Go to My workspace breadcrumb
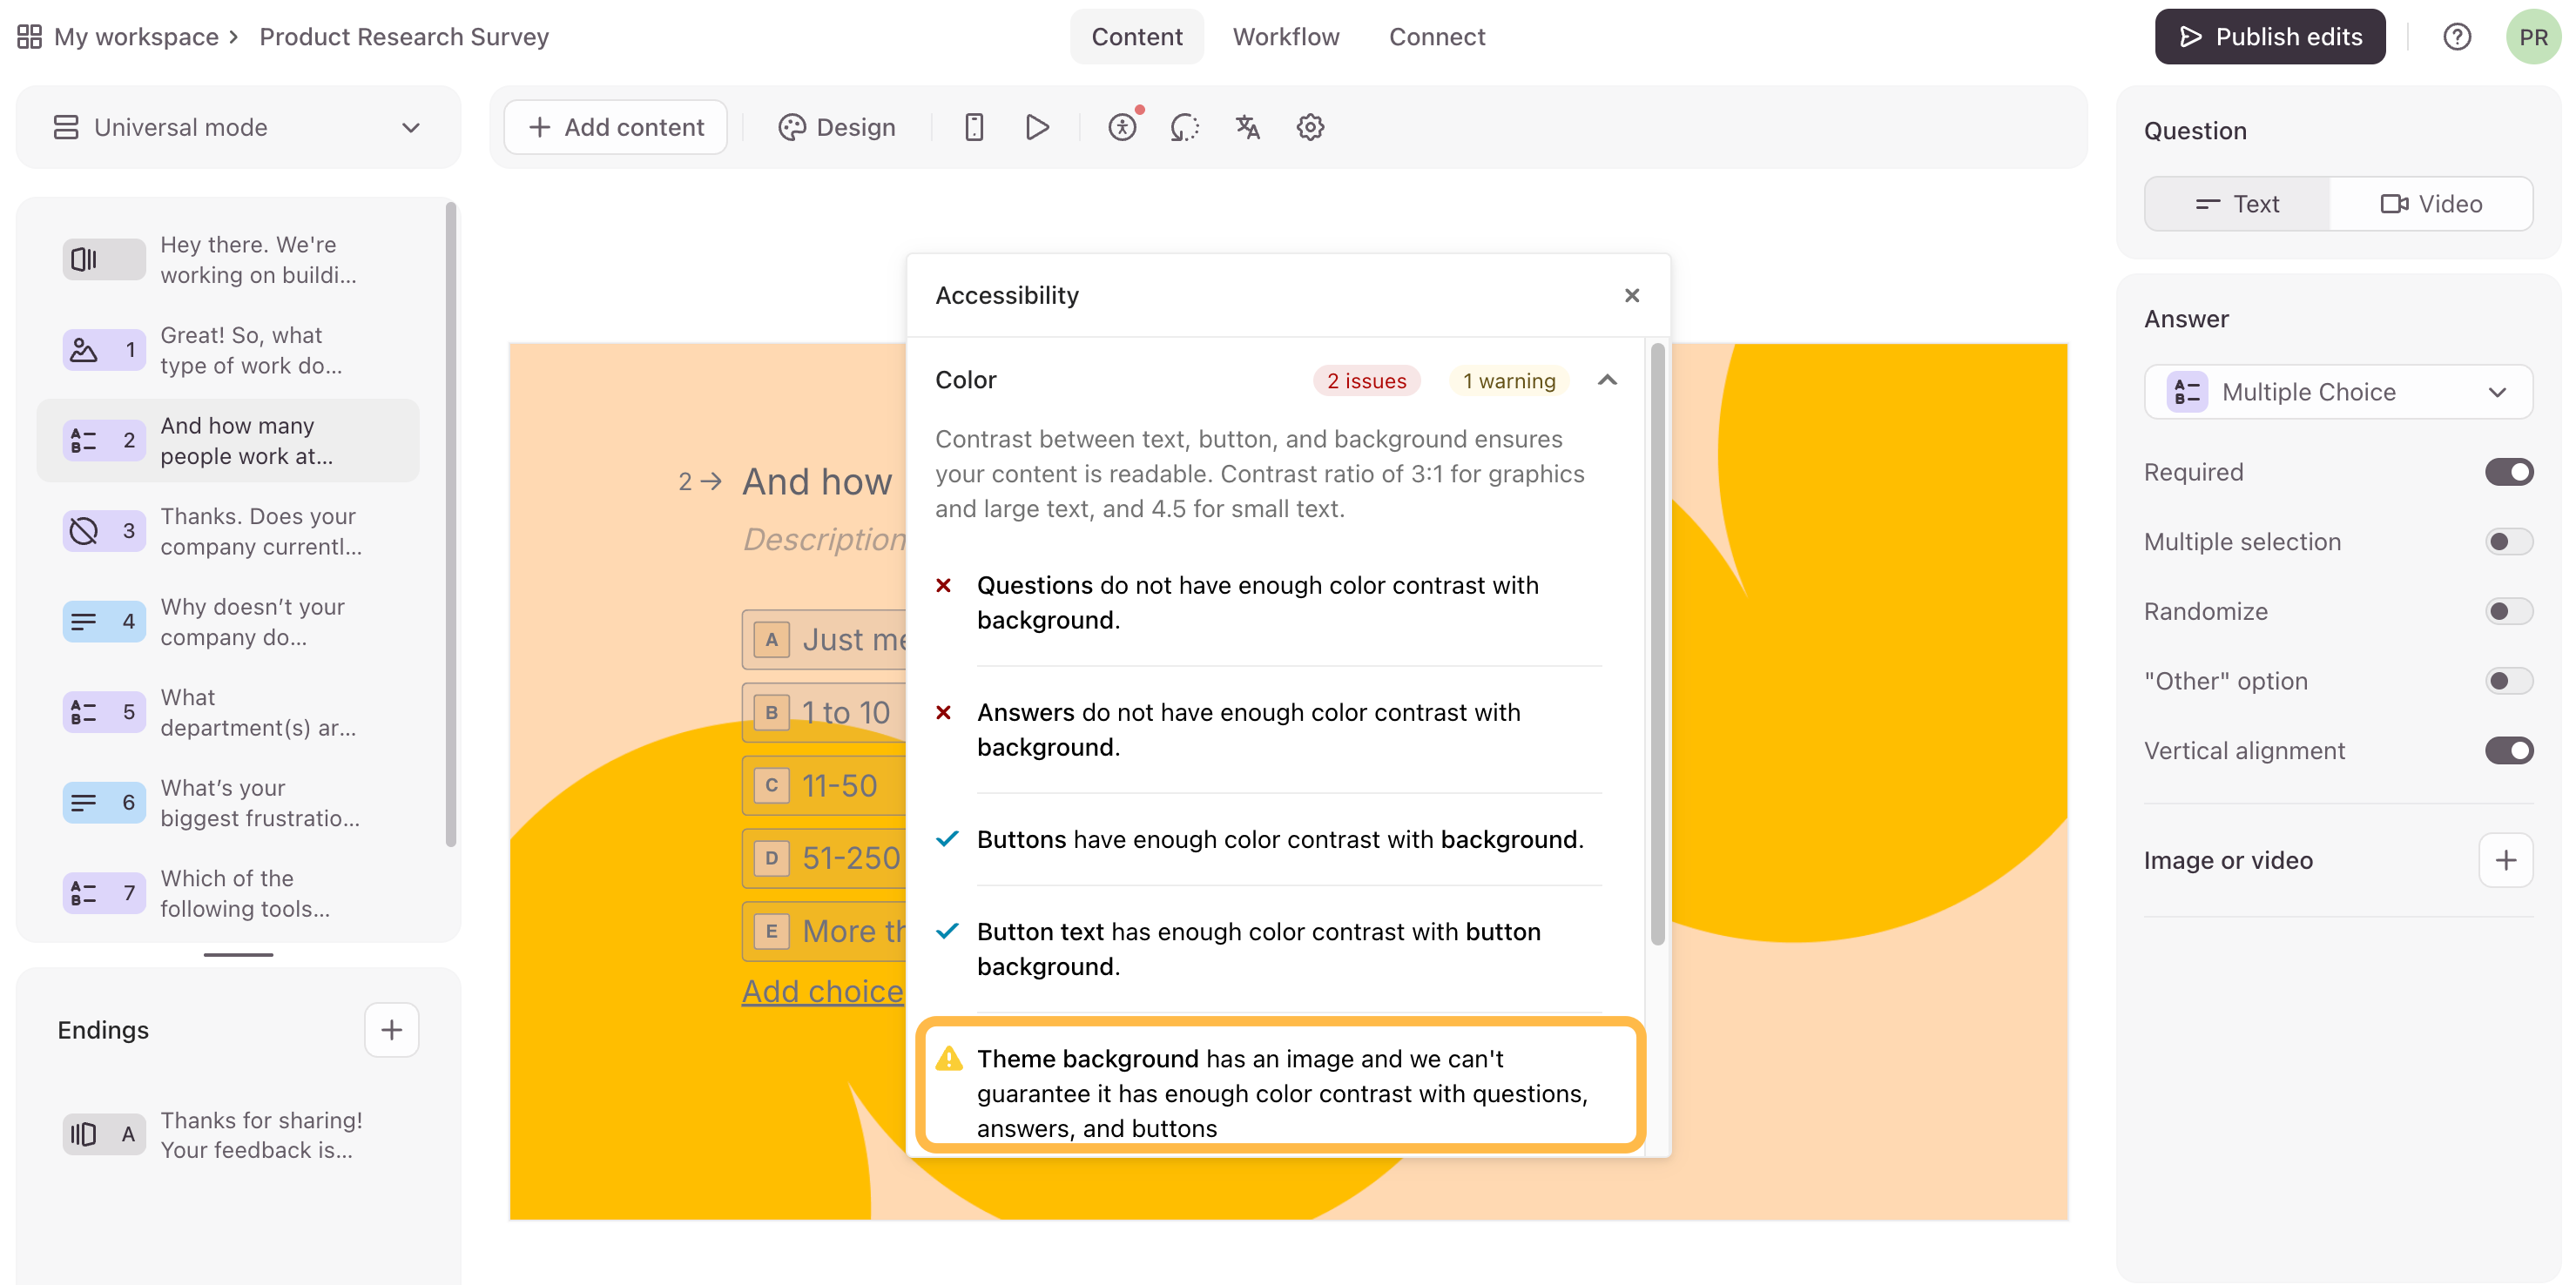This screenshot has height=1285, width=2576. pos(136,37)
